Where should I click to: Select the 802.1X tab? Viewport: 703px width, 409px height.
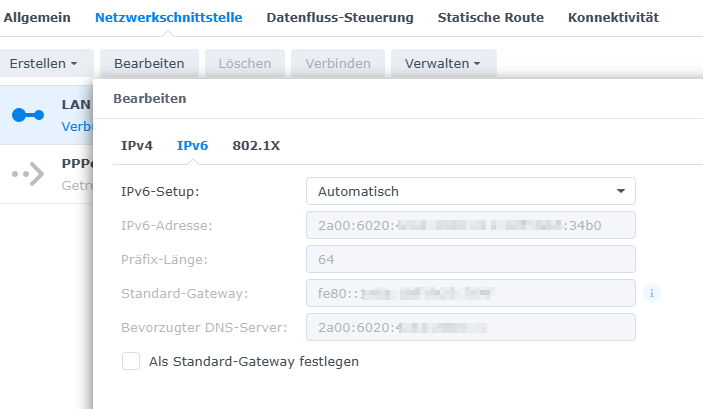click(256, 145)
